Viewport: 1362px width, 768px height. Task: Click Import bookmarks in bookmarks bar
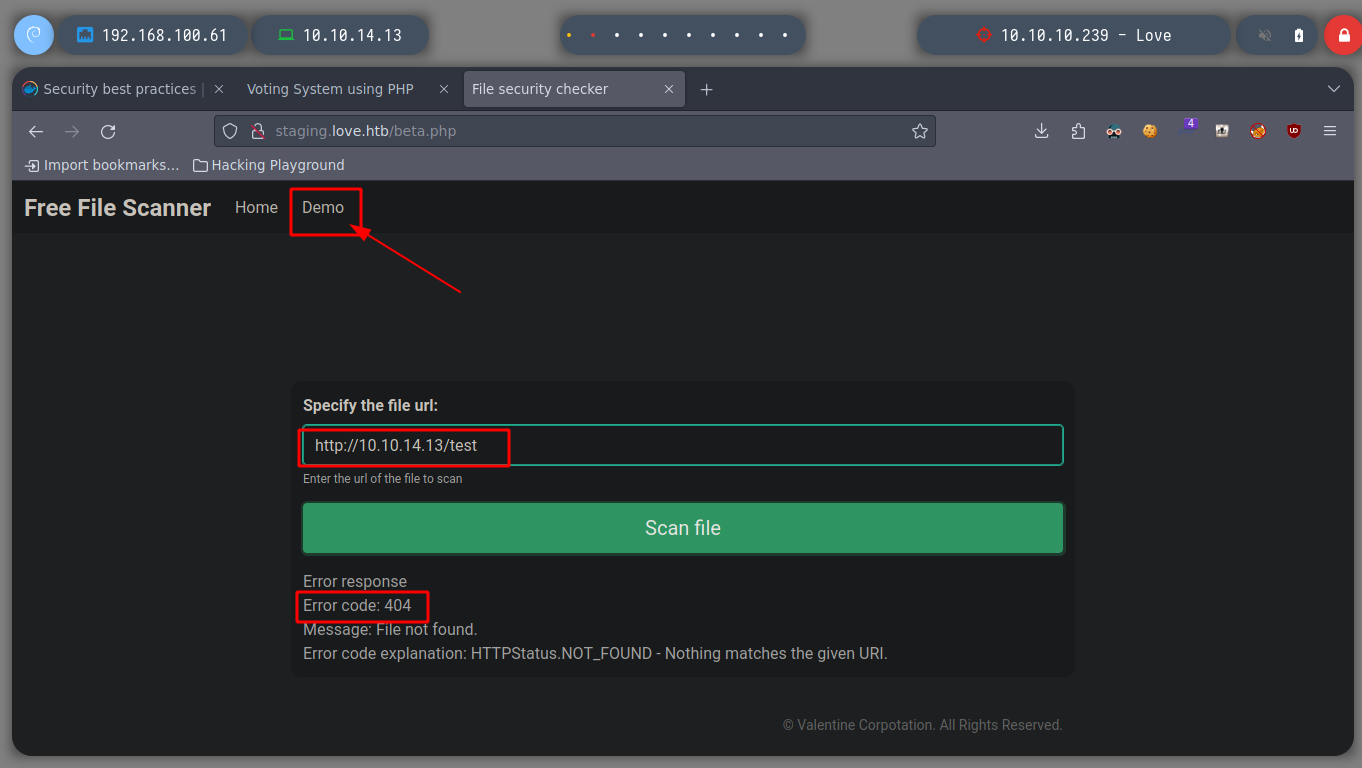102,165
